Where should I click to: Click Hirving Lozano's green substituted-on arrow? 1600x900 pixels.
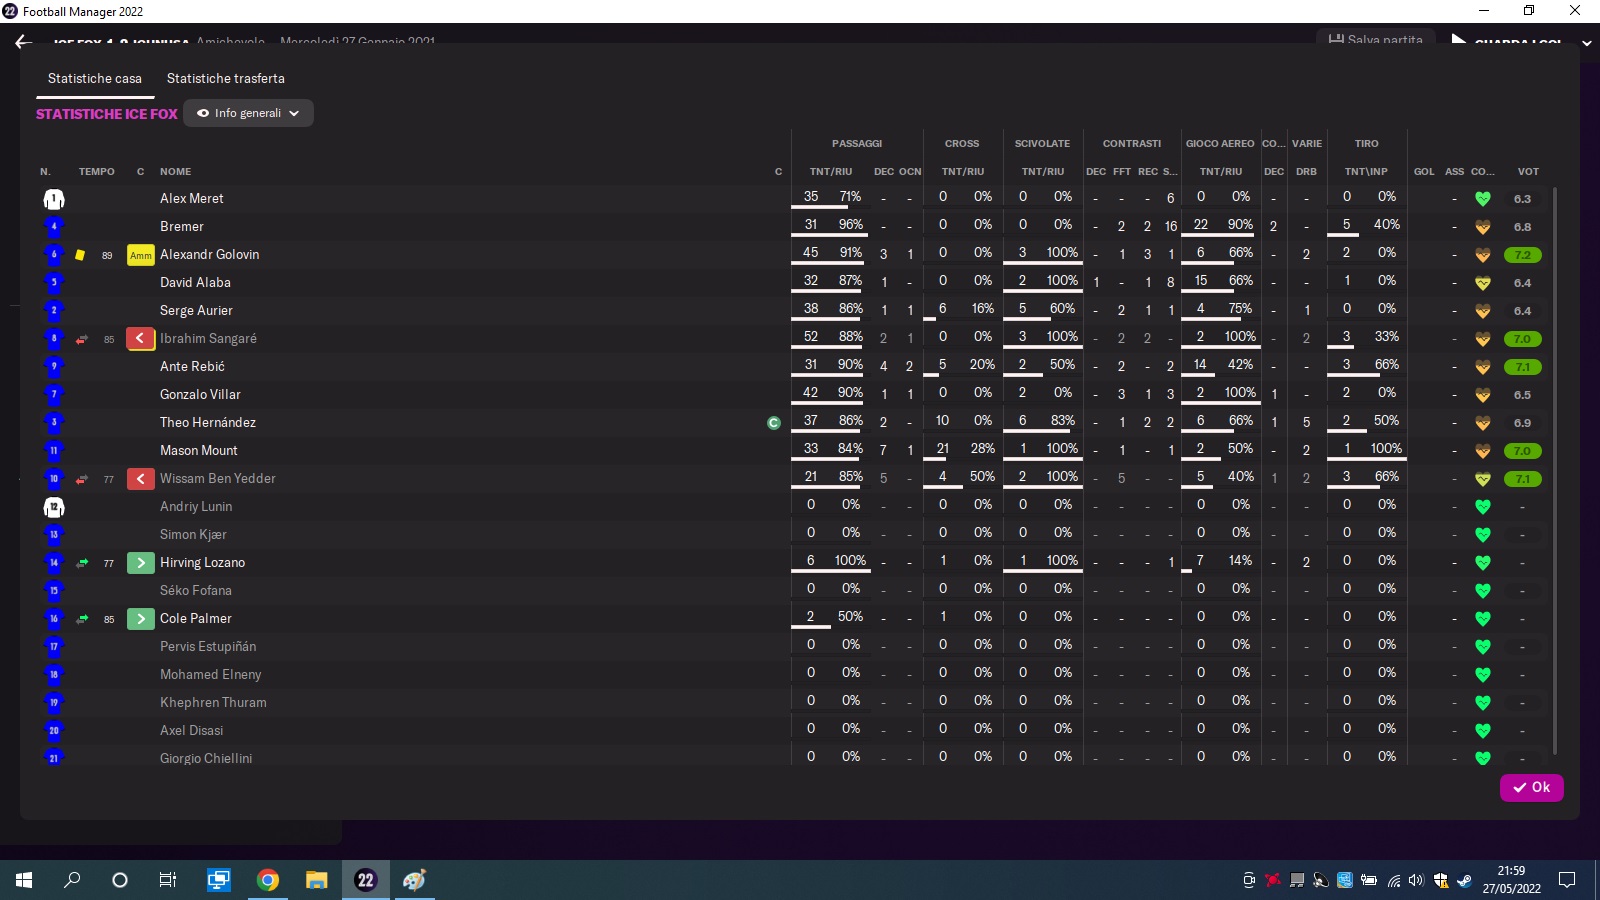pyautogui.click(x=141, y=563)
